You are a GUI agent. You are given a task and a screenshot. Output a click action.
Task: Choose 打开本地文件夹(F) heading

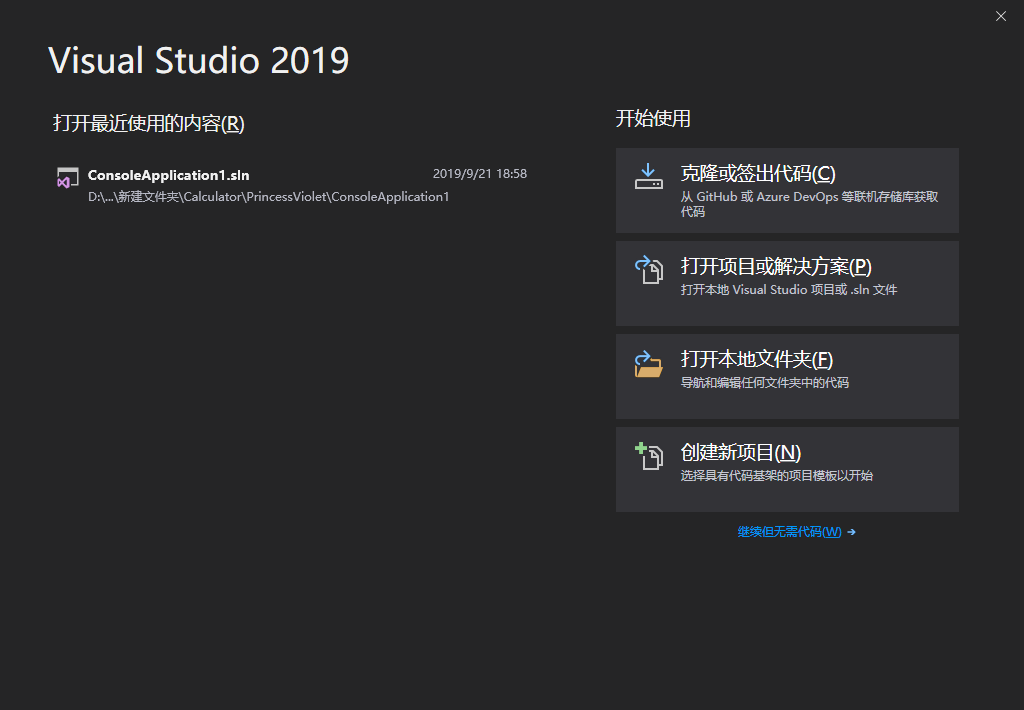tap(756, 359)
